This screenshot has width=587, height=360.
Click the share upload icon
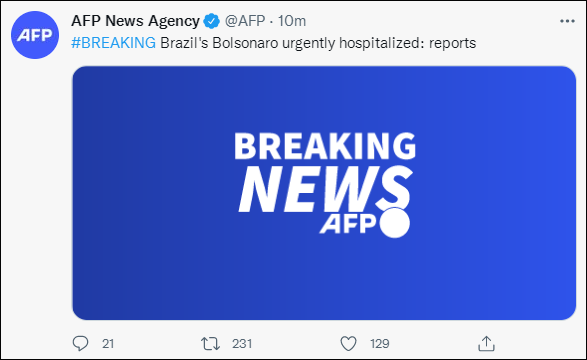pyautogui.click(x=486, y=344)
